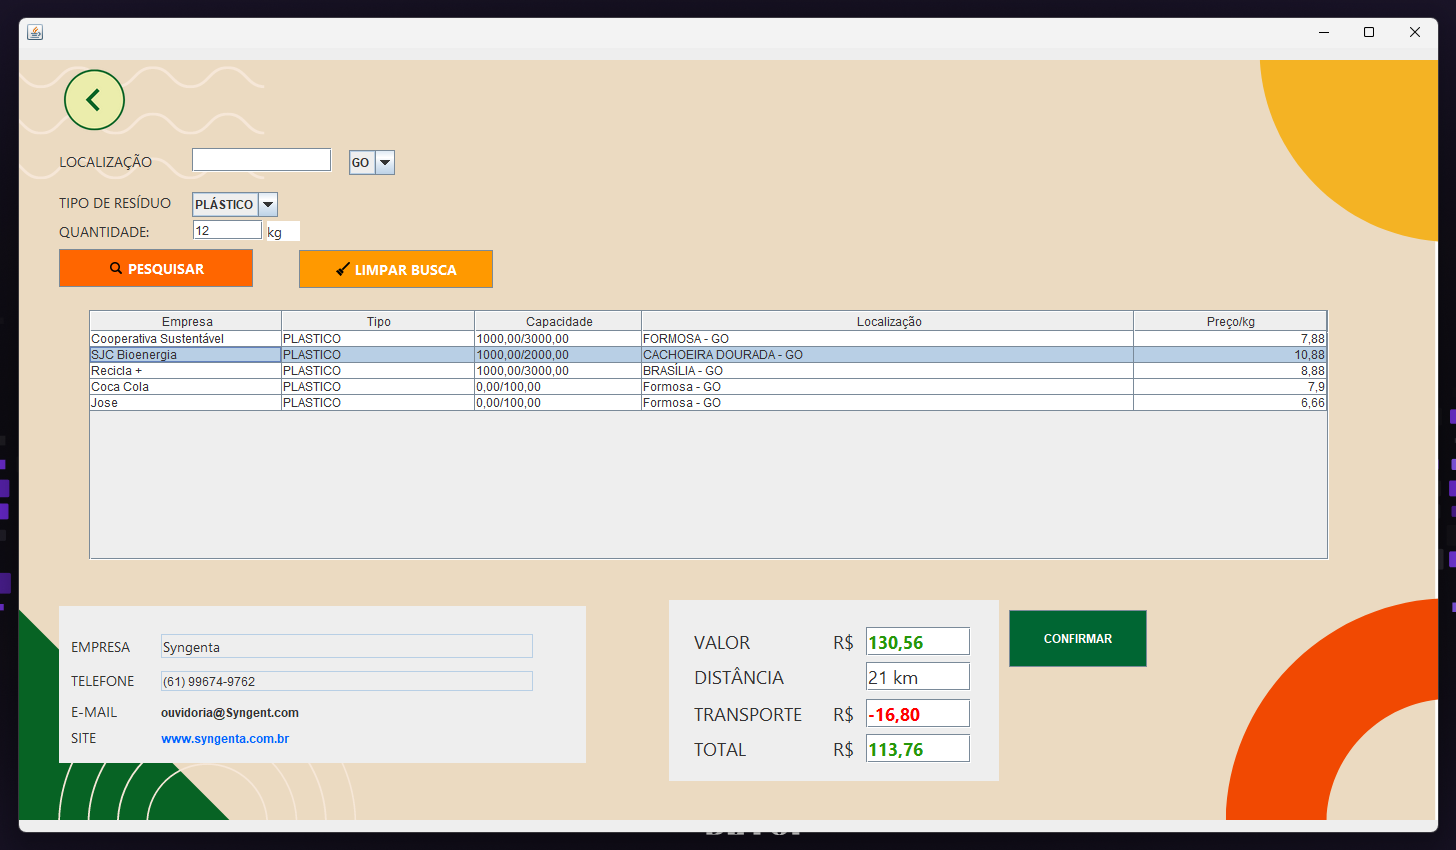Click the LIMPAR BUSCA button
The height and width of the screenshot is (850, 1456).
396,269
